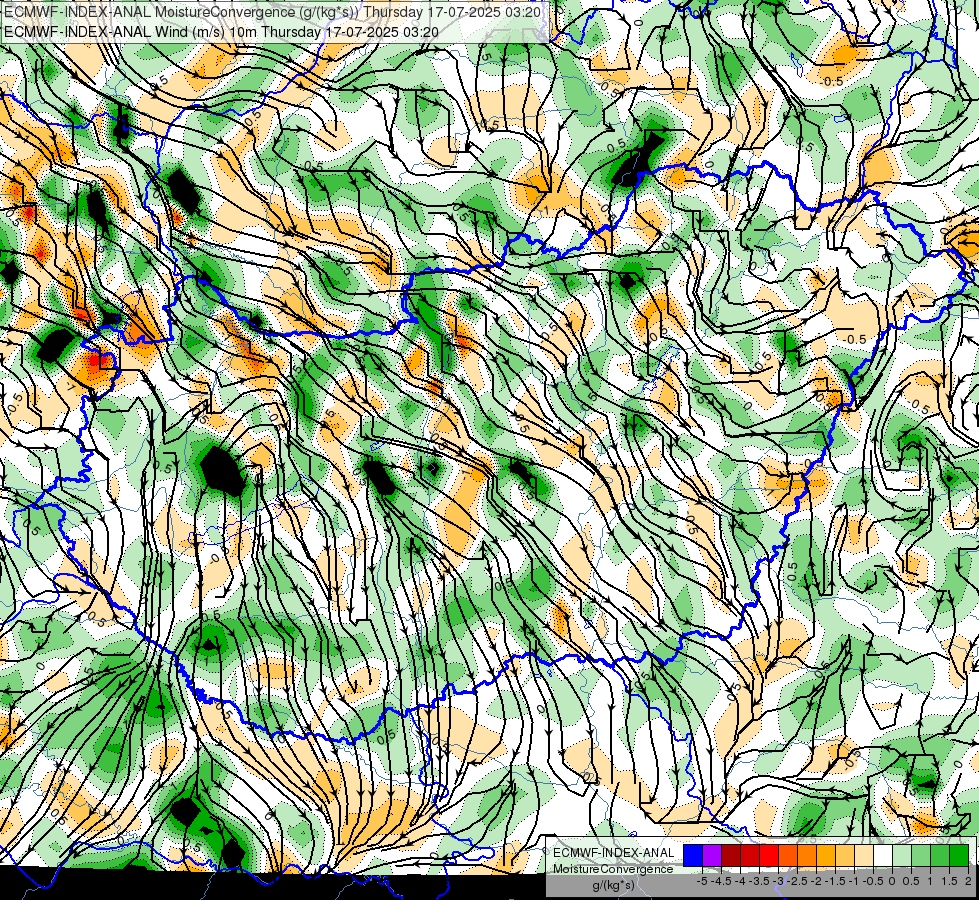Viewport: 979px width, 900px height.
Task: Click the legend tick value -5
Action: 702,881
